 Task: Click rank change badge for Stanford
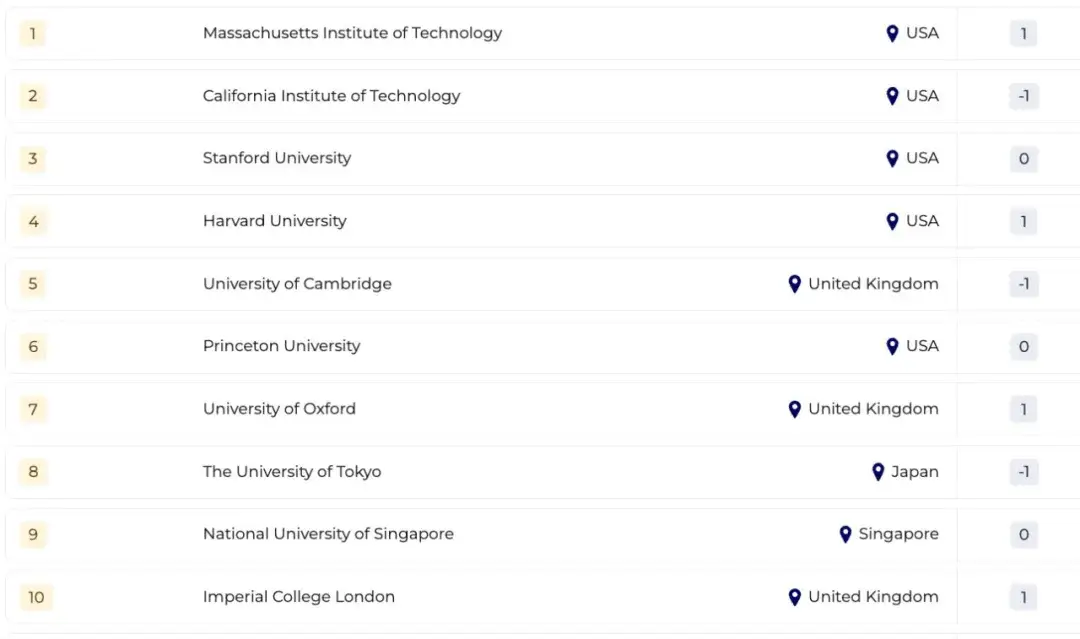point(1023,159)
